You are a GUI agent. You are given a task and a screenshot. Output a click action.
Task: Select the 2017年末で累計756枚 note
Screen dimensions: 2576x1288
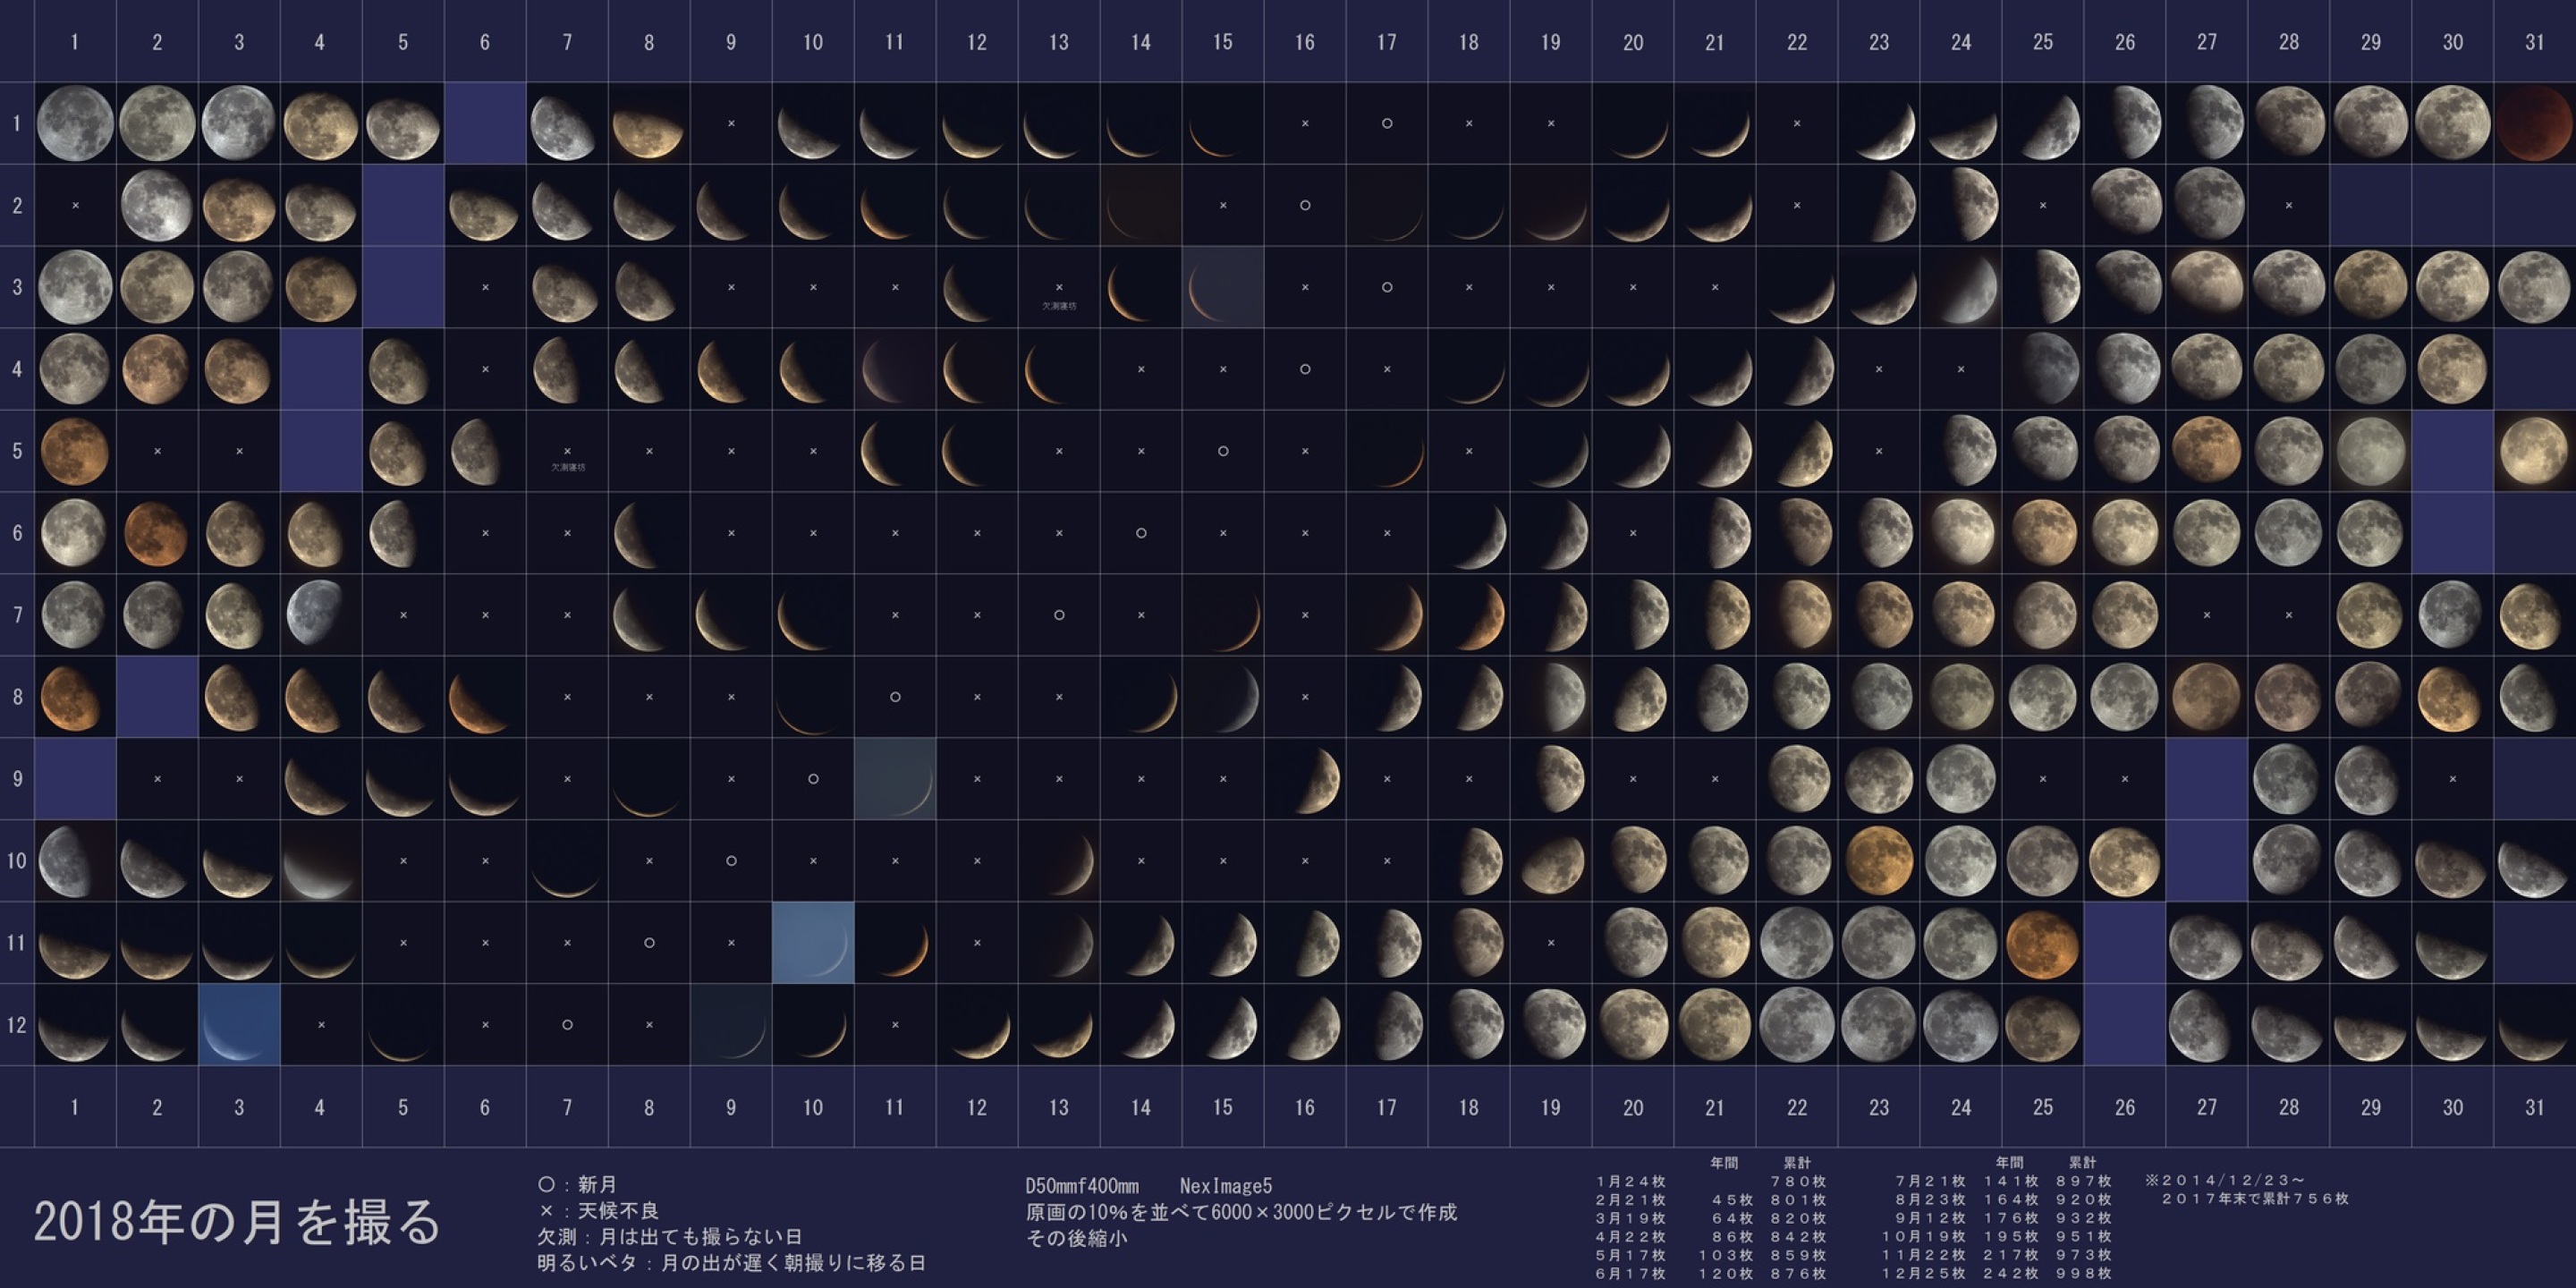coord(2255,1199)
